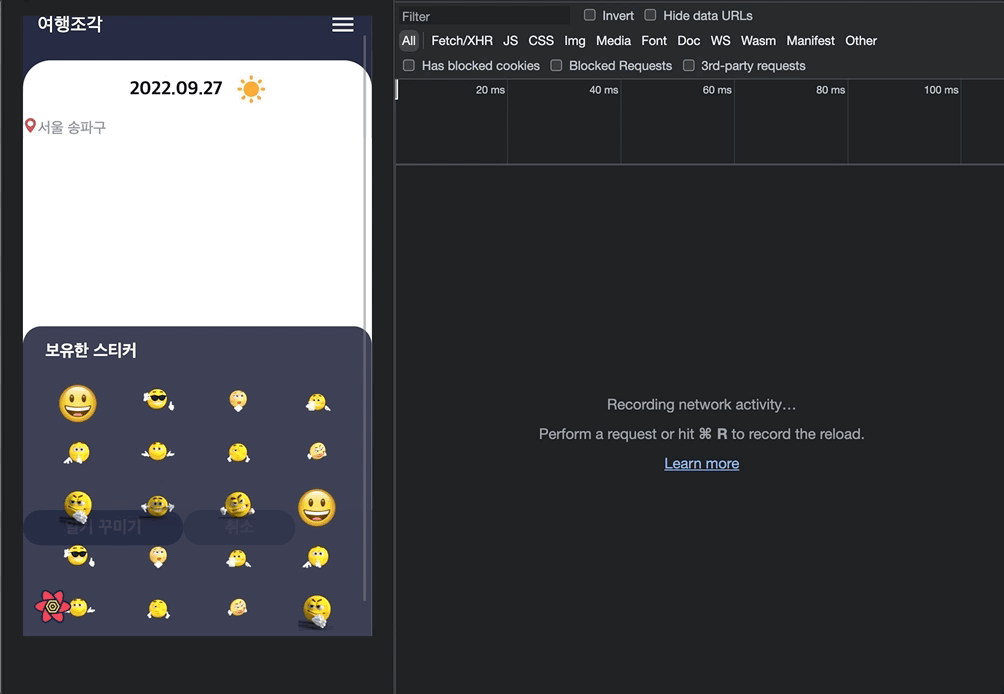Filter network requests by Fetch/XHR

click(x=462, y=41)
